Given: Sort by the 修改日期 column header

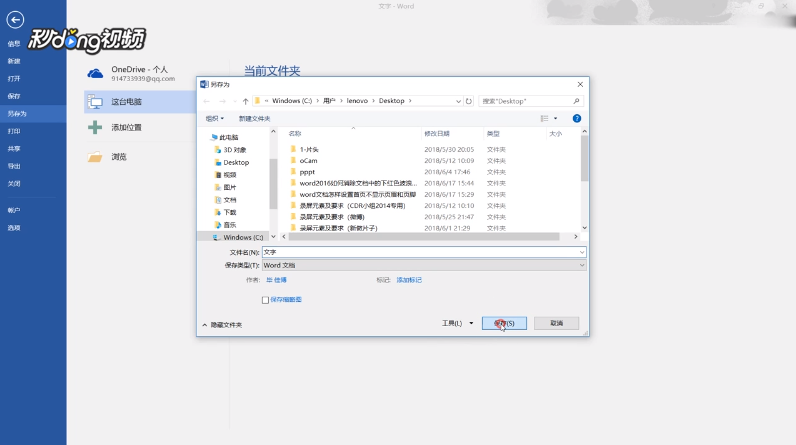Looking at the screenshot, I should pyautogui.click(x=437, y=133).
